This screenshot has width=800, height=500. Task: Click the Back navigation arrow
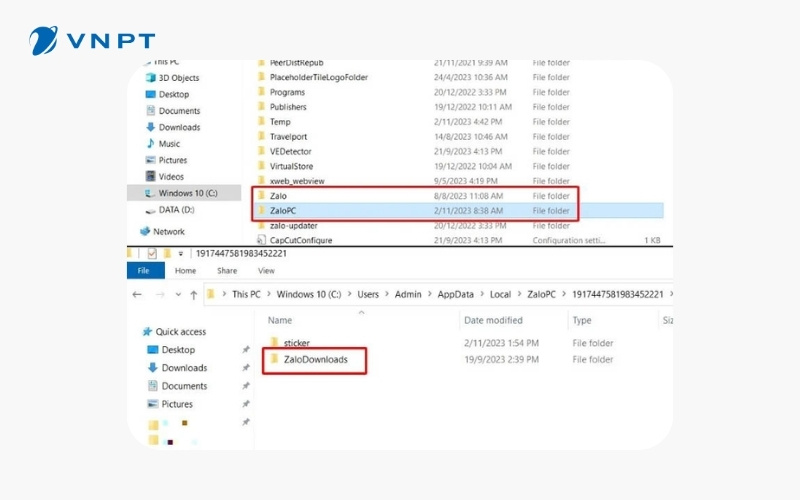[138, 295]
